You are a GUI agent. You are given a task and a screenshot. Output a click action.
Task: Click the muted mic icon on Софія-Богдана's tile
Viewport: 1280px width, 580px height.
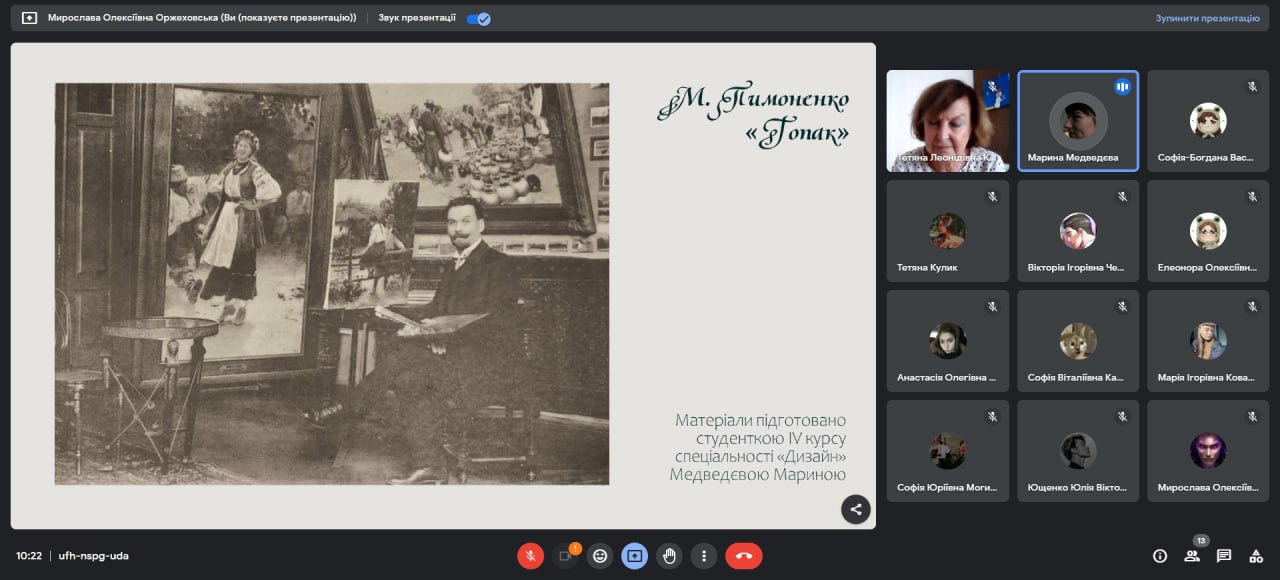1252,87
